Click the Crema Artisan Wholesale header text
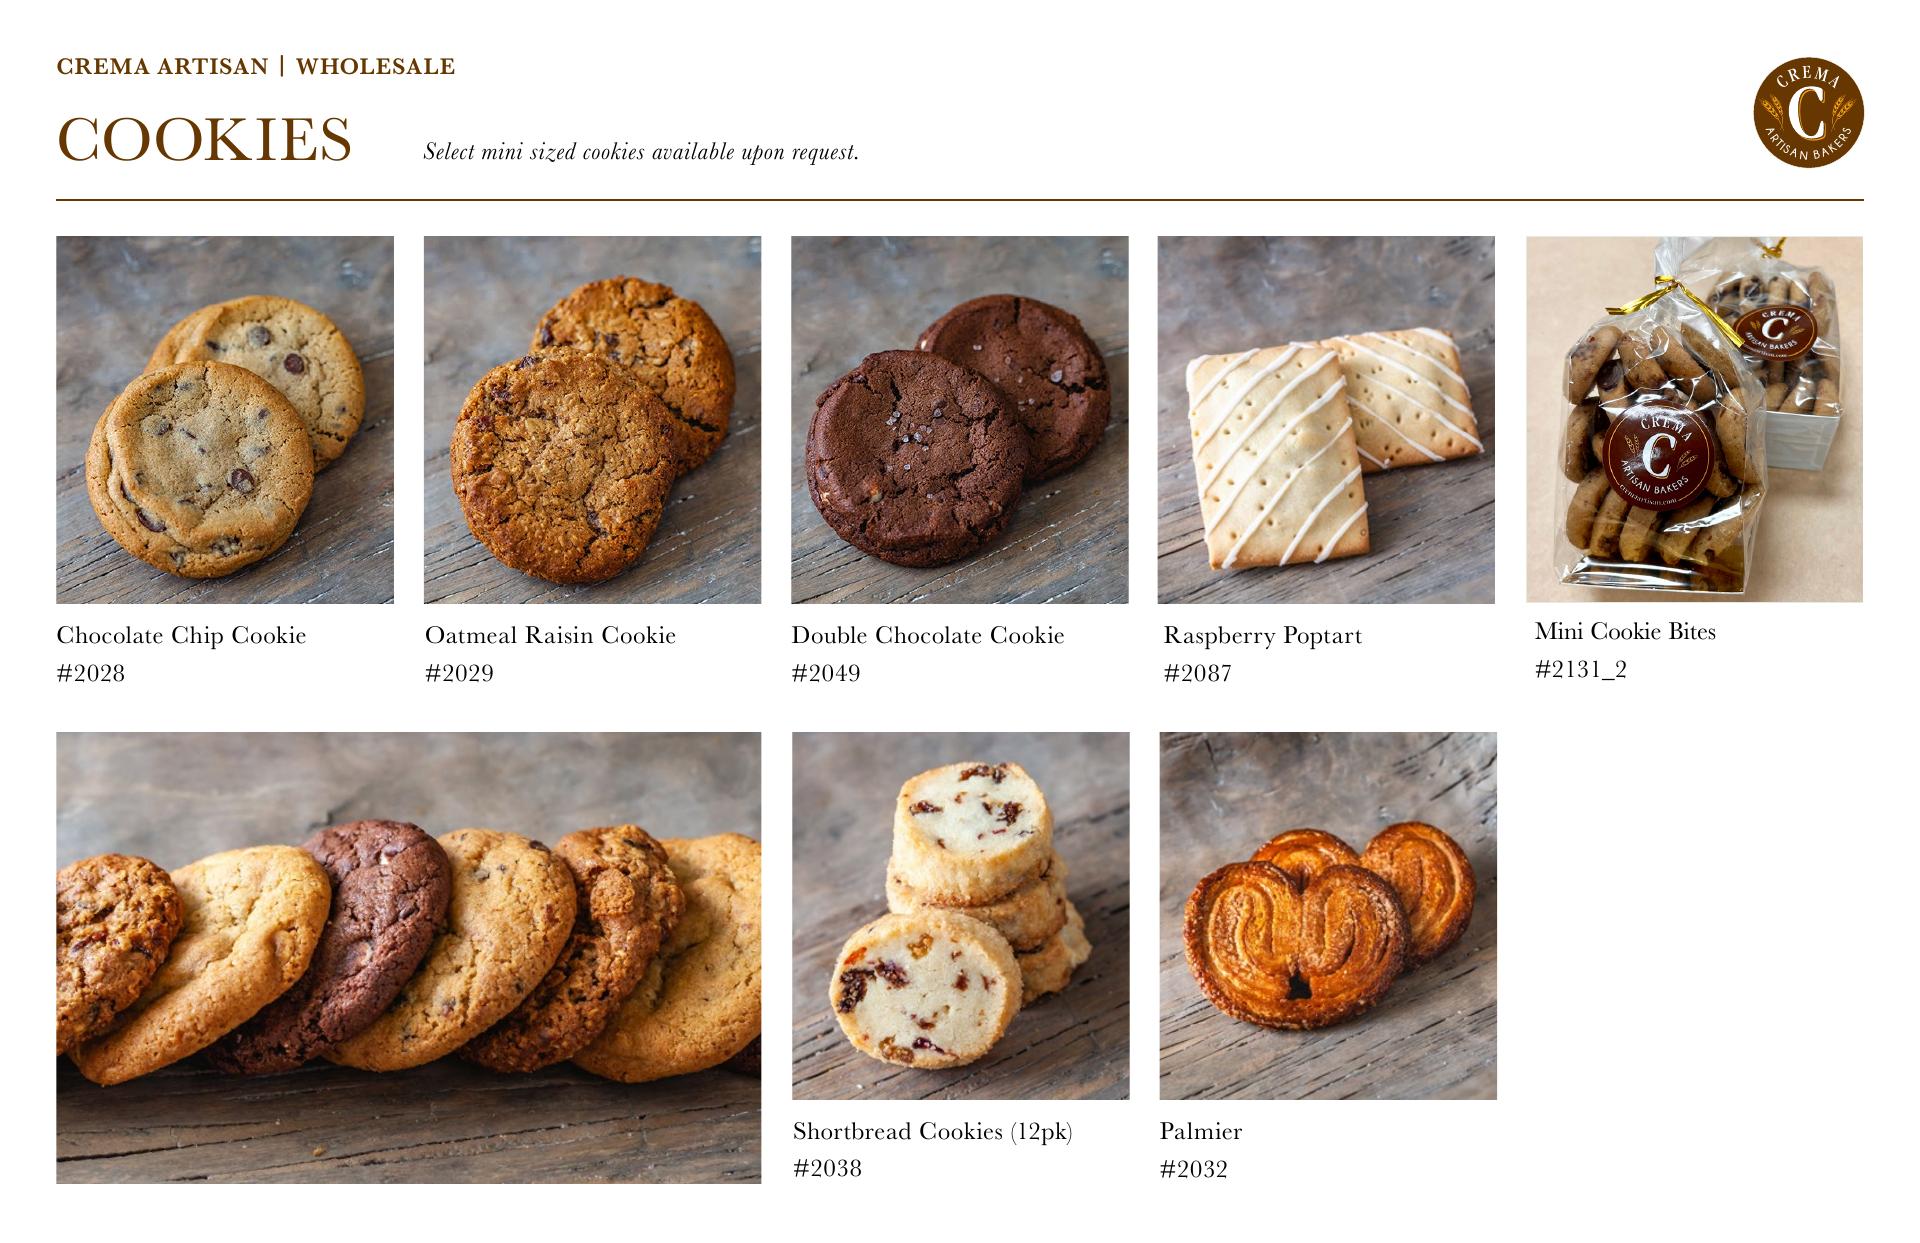1920x1243 pixels. click(x=256, y=67)
